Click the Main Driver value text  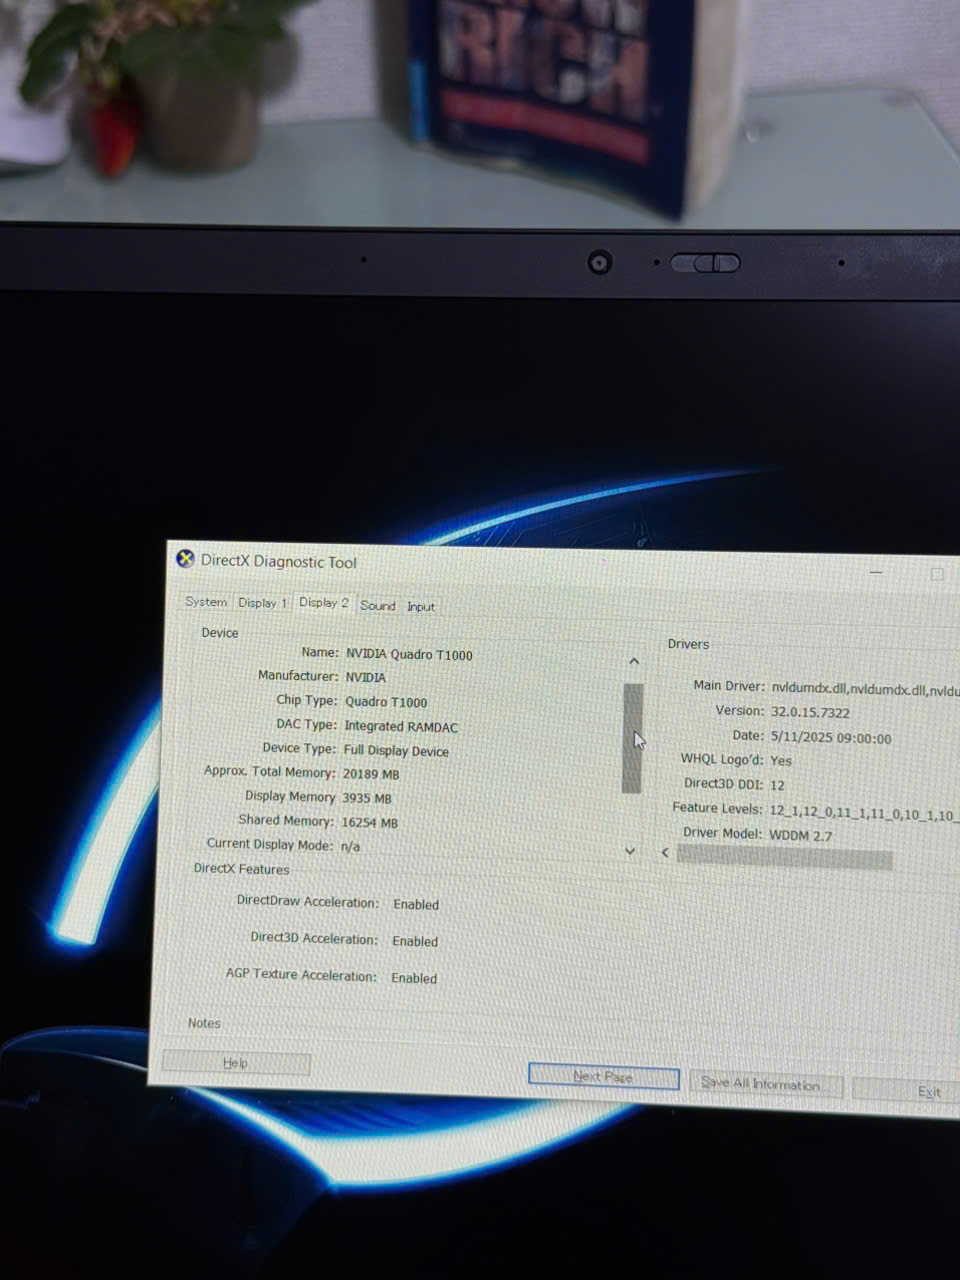click(x=864, y=688)
